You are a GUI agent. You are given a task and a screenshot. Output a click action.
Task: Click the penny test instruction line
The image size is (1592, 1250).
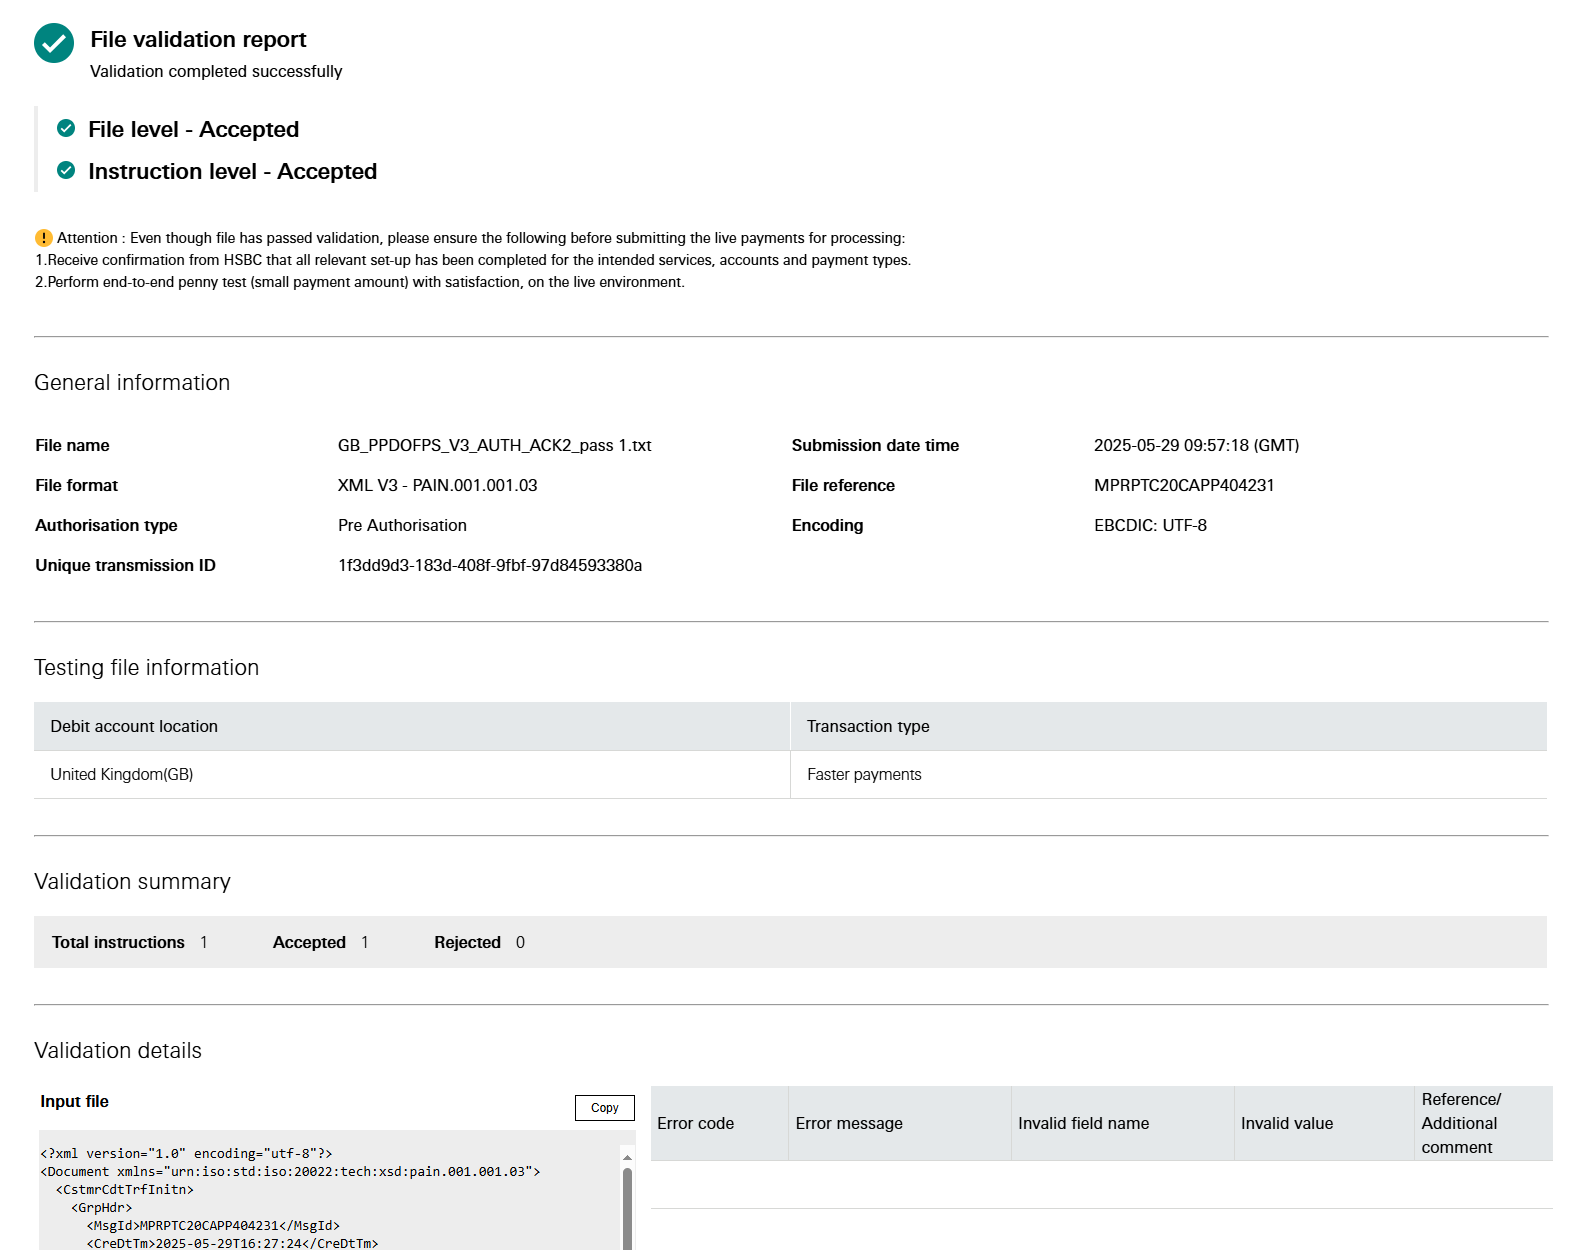click(360, 282)
